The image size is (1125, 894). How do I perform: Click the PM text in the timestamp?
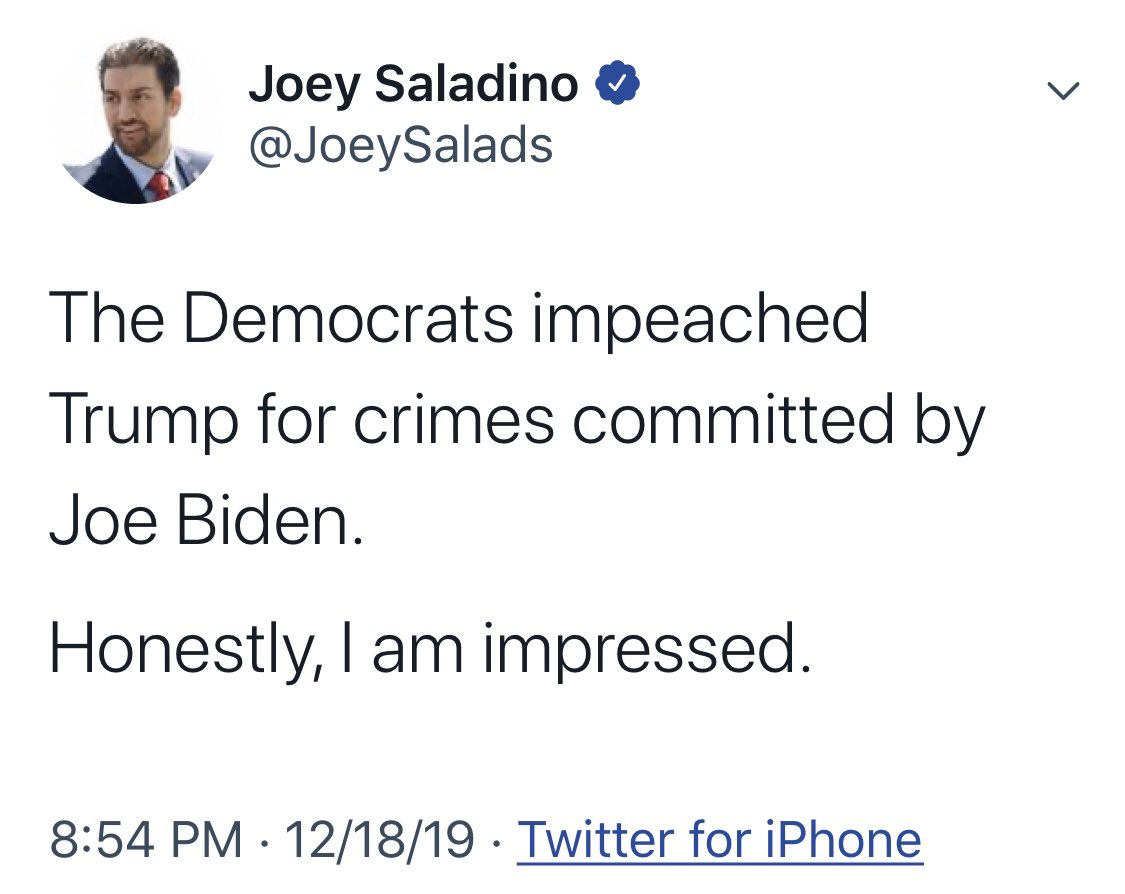(x=207, y=839)
